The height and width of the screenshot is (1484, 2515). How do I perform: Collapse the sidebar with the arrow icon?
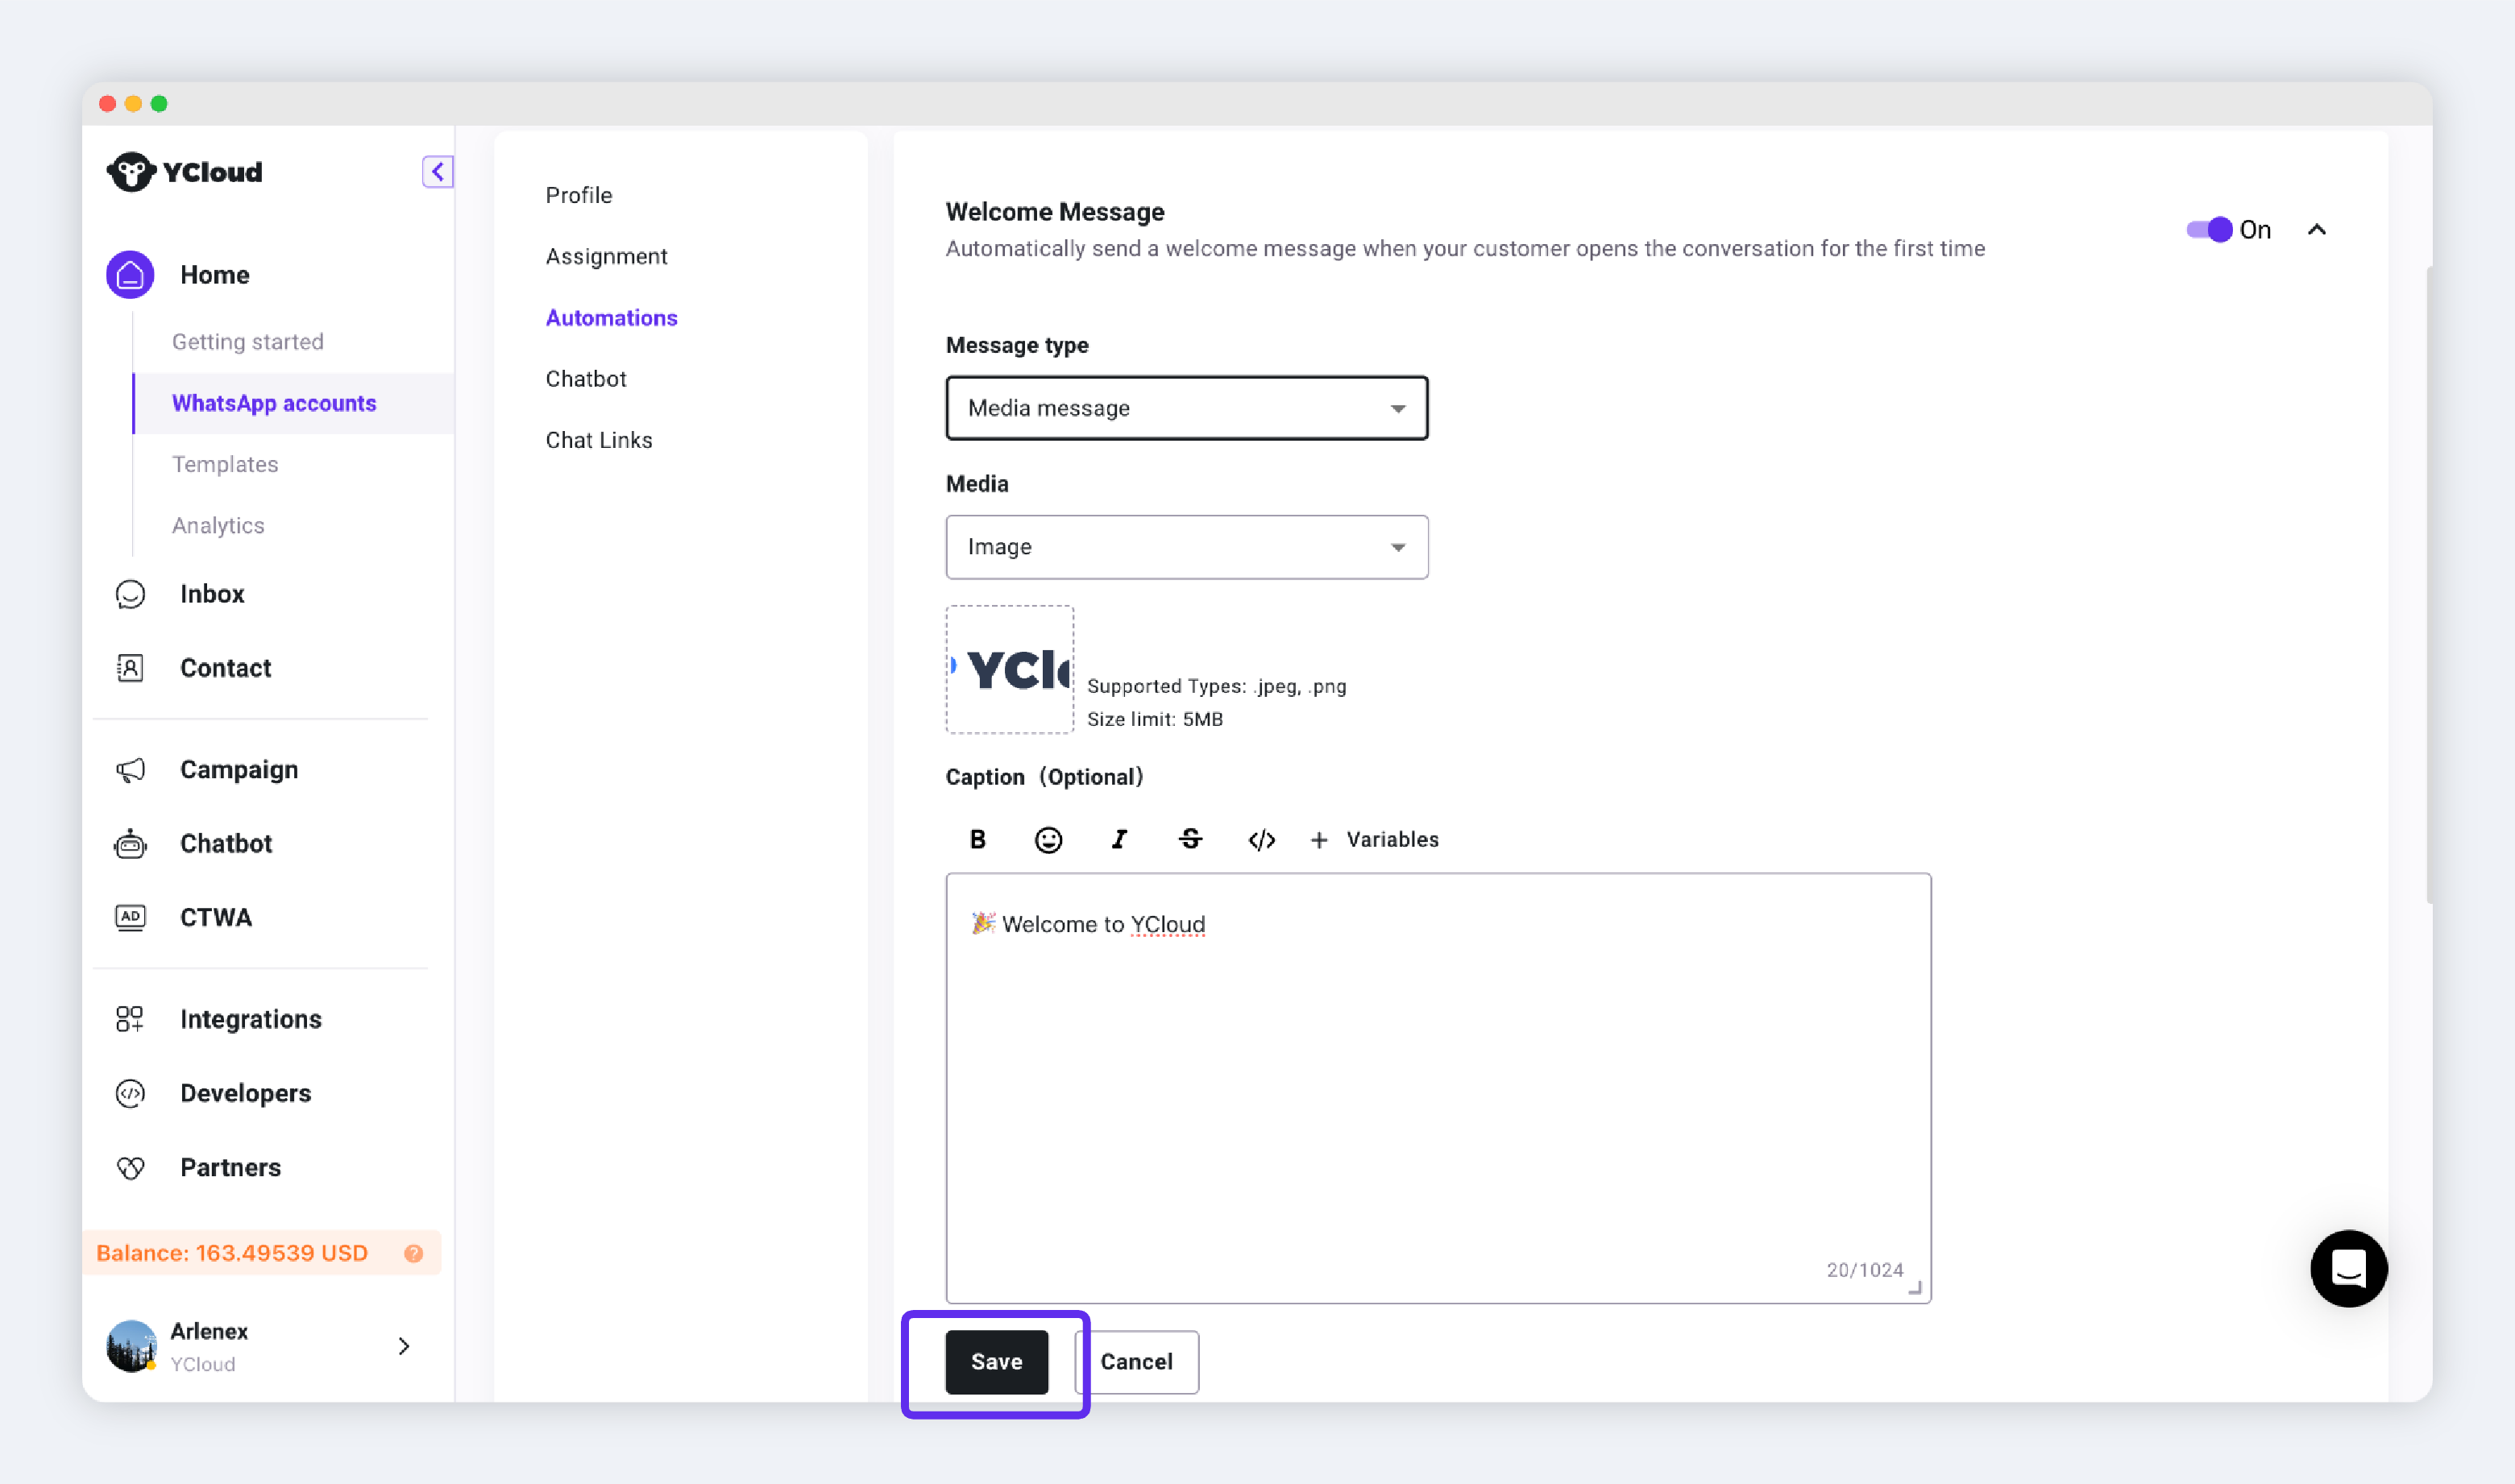(x=437, y=172)
